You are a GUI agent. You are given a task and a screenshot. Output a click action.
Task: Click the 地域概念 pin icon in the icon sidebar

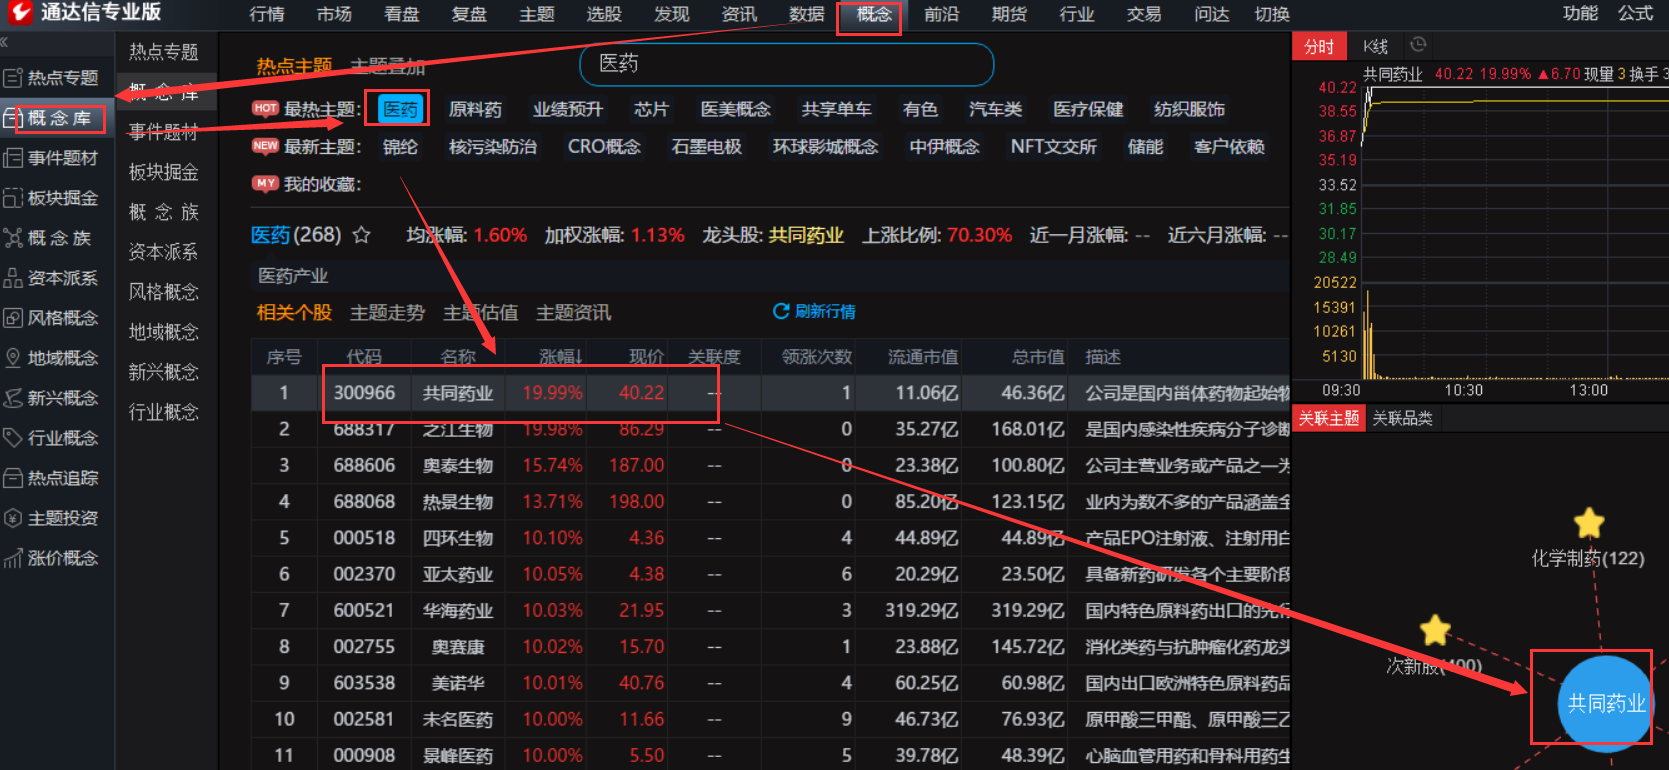pos(13,358)
